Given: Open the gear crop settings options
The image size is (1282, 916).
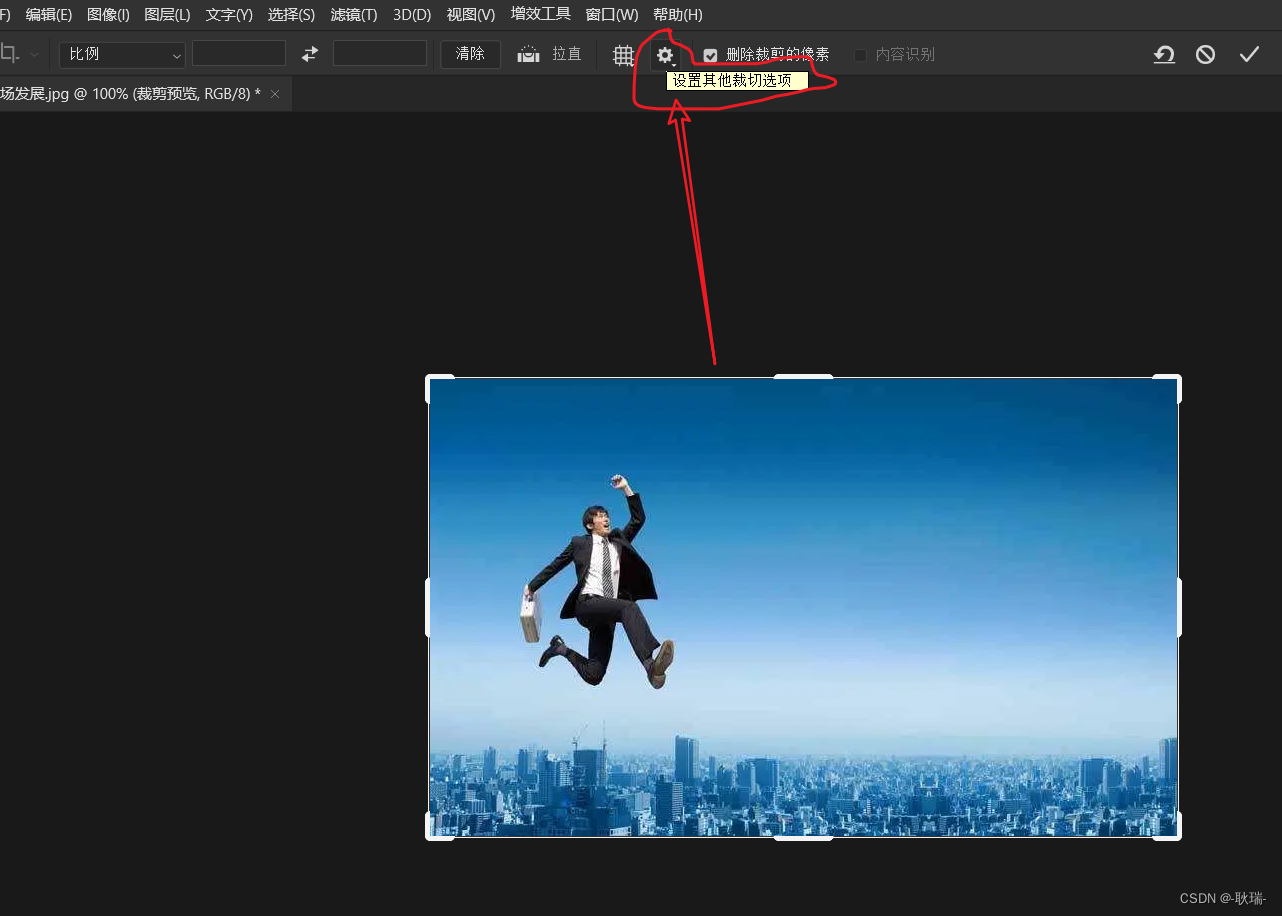Looking at the screenshot, I should (666, 55).
